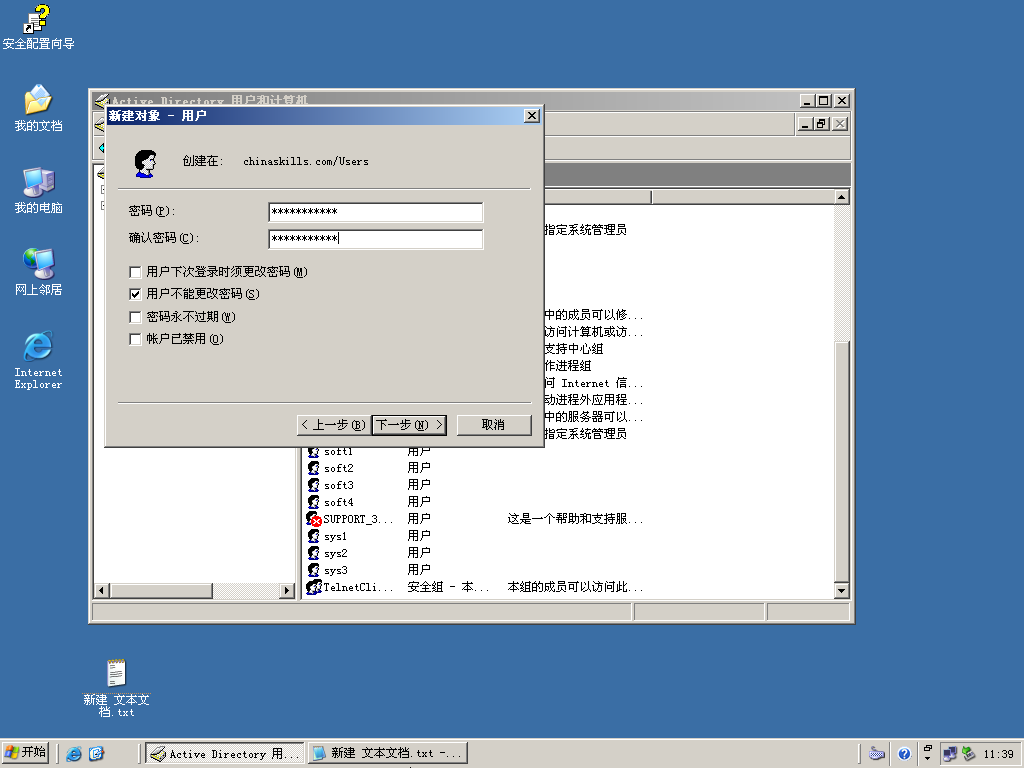Viewport: 1024px width, 768px height.
Task: Close the 新建对象 - 用户 dialog
Action: point(532,116)
